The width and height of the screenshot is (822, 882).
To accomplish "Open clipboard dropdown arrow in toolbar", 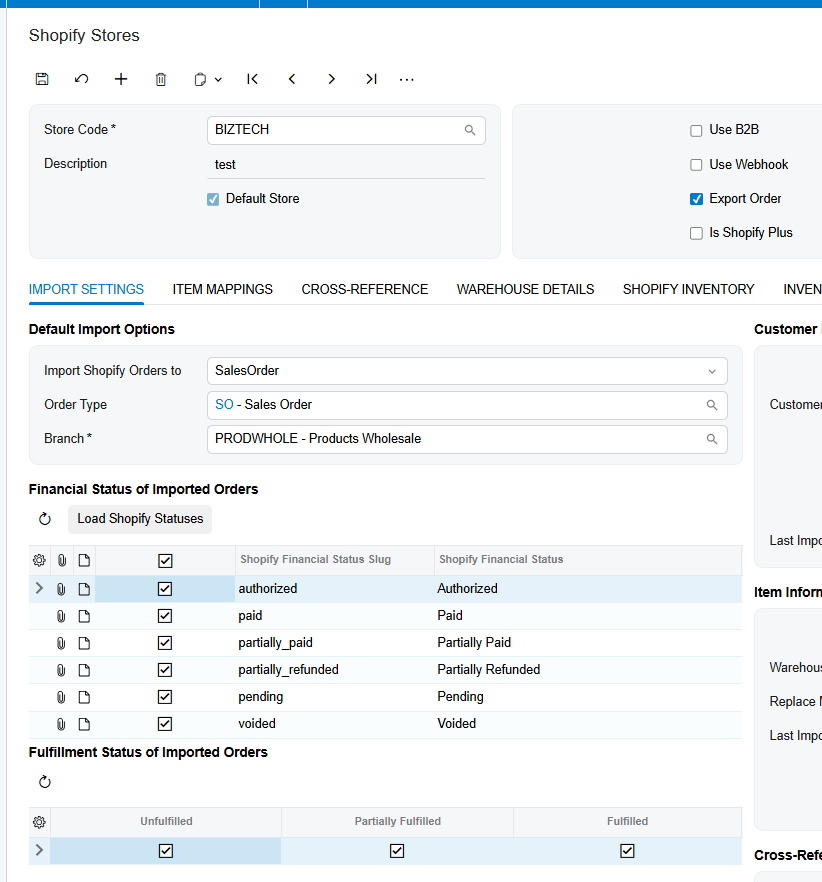I will (x=218, y=80).
